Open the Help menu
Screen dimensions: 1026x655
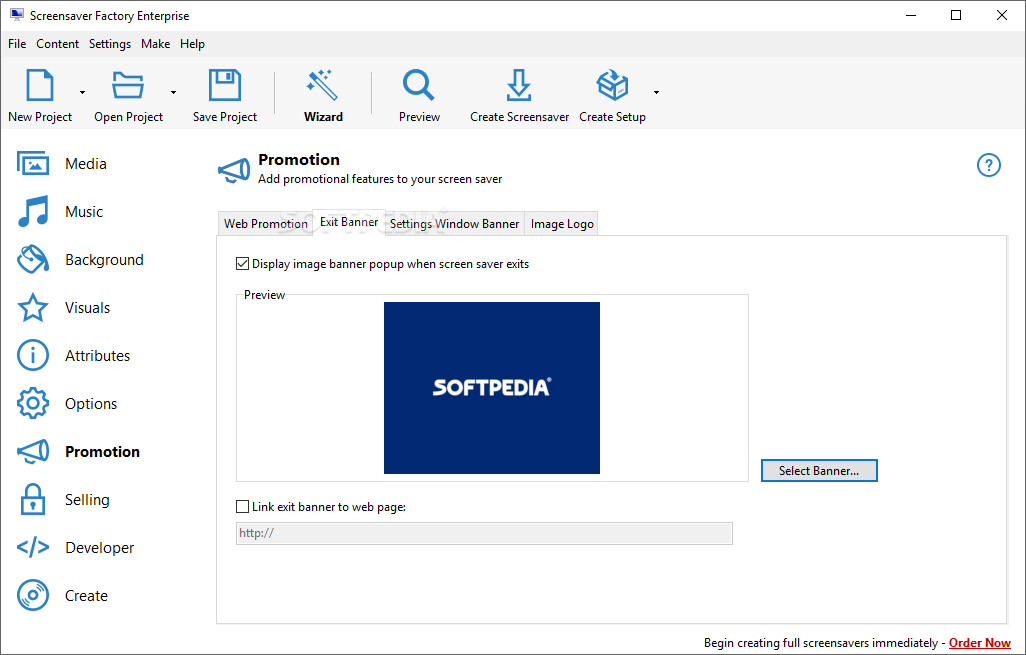point(192,44)
